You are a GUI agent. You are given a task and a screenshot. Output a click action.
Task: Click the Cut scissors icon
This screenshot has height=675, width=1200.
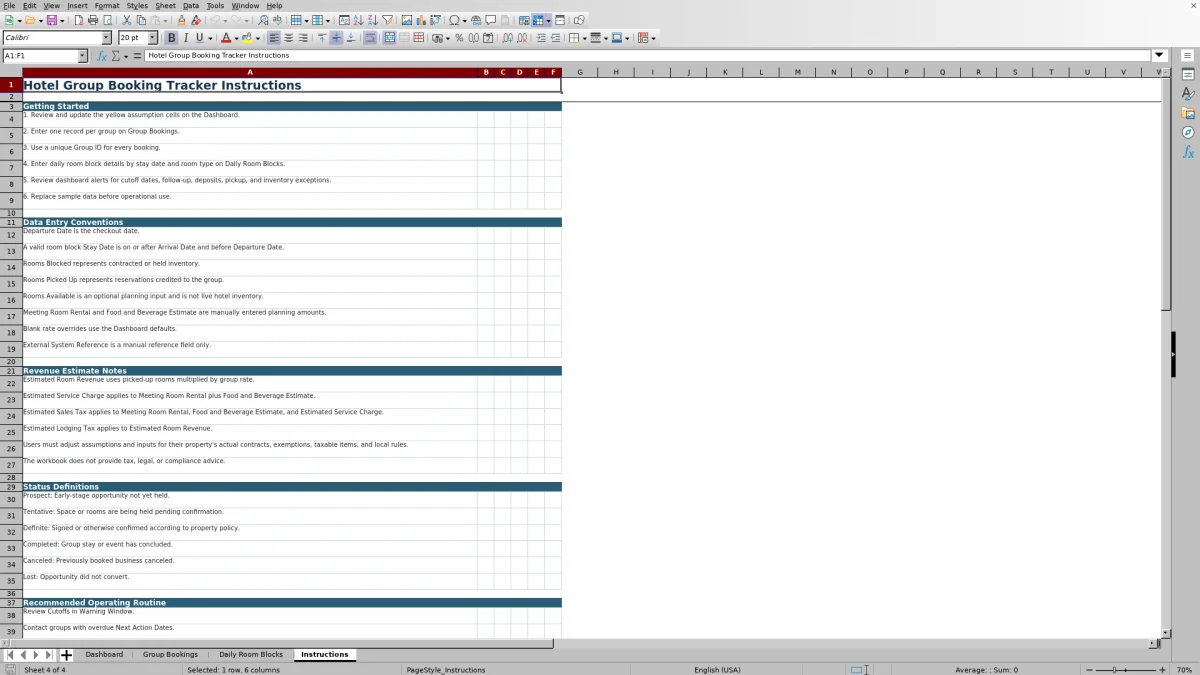pyautogui.click(x=127, y=20)
